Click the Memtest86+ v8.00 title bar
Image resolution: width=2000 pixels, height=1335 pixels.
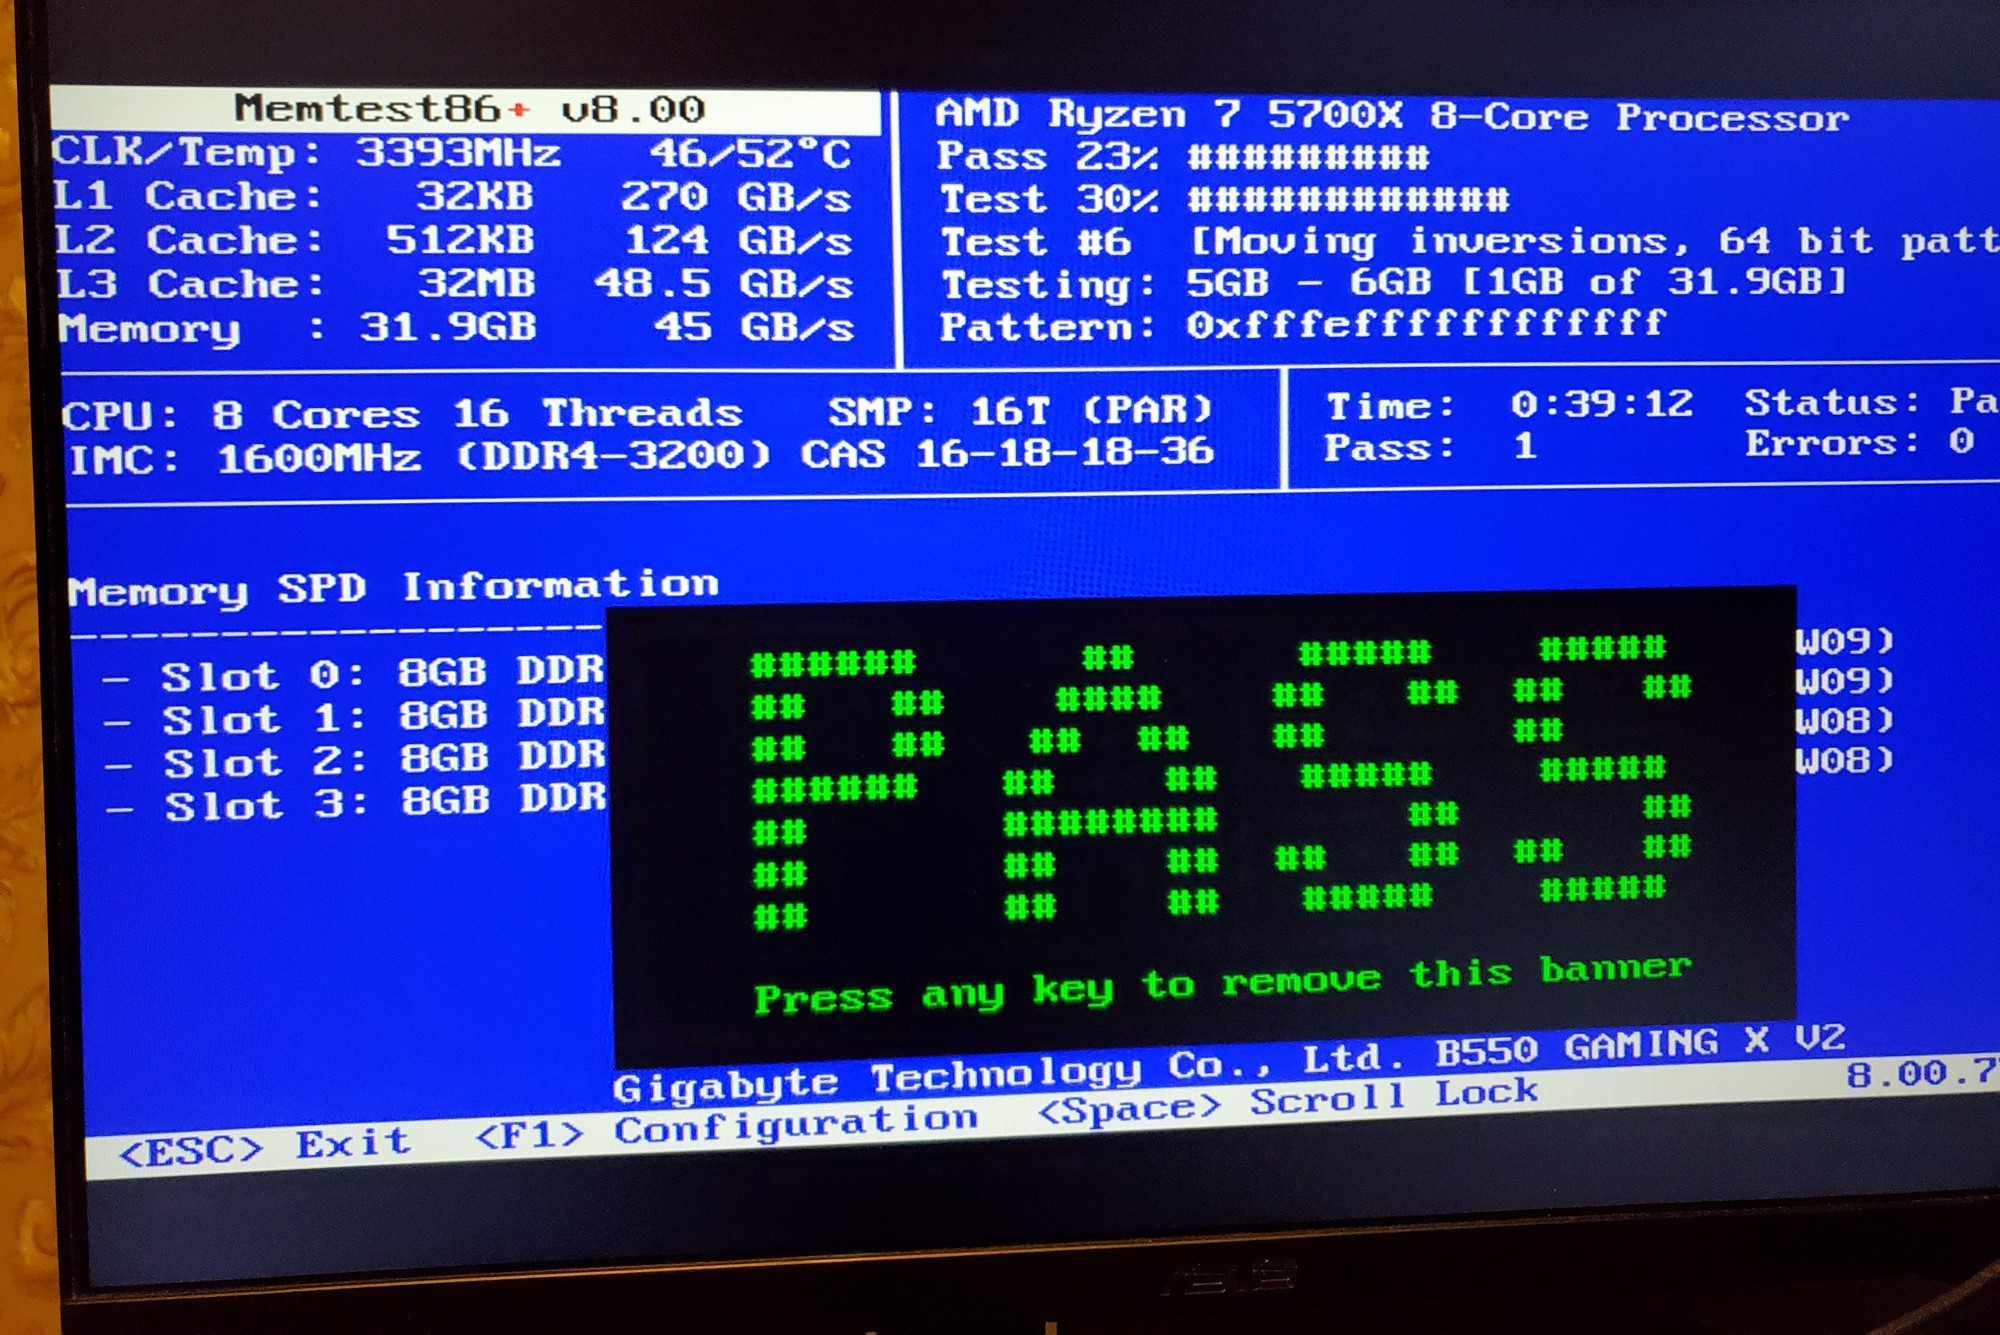(x=468, y=109)
